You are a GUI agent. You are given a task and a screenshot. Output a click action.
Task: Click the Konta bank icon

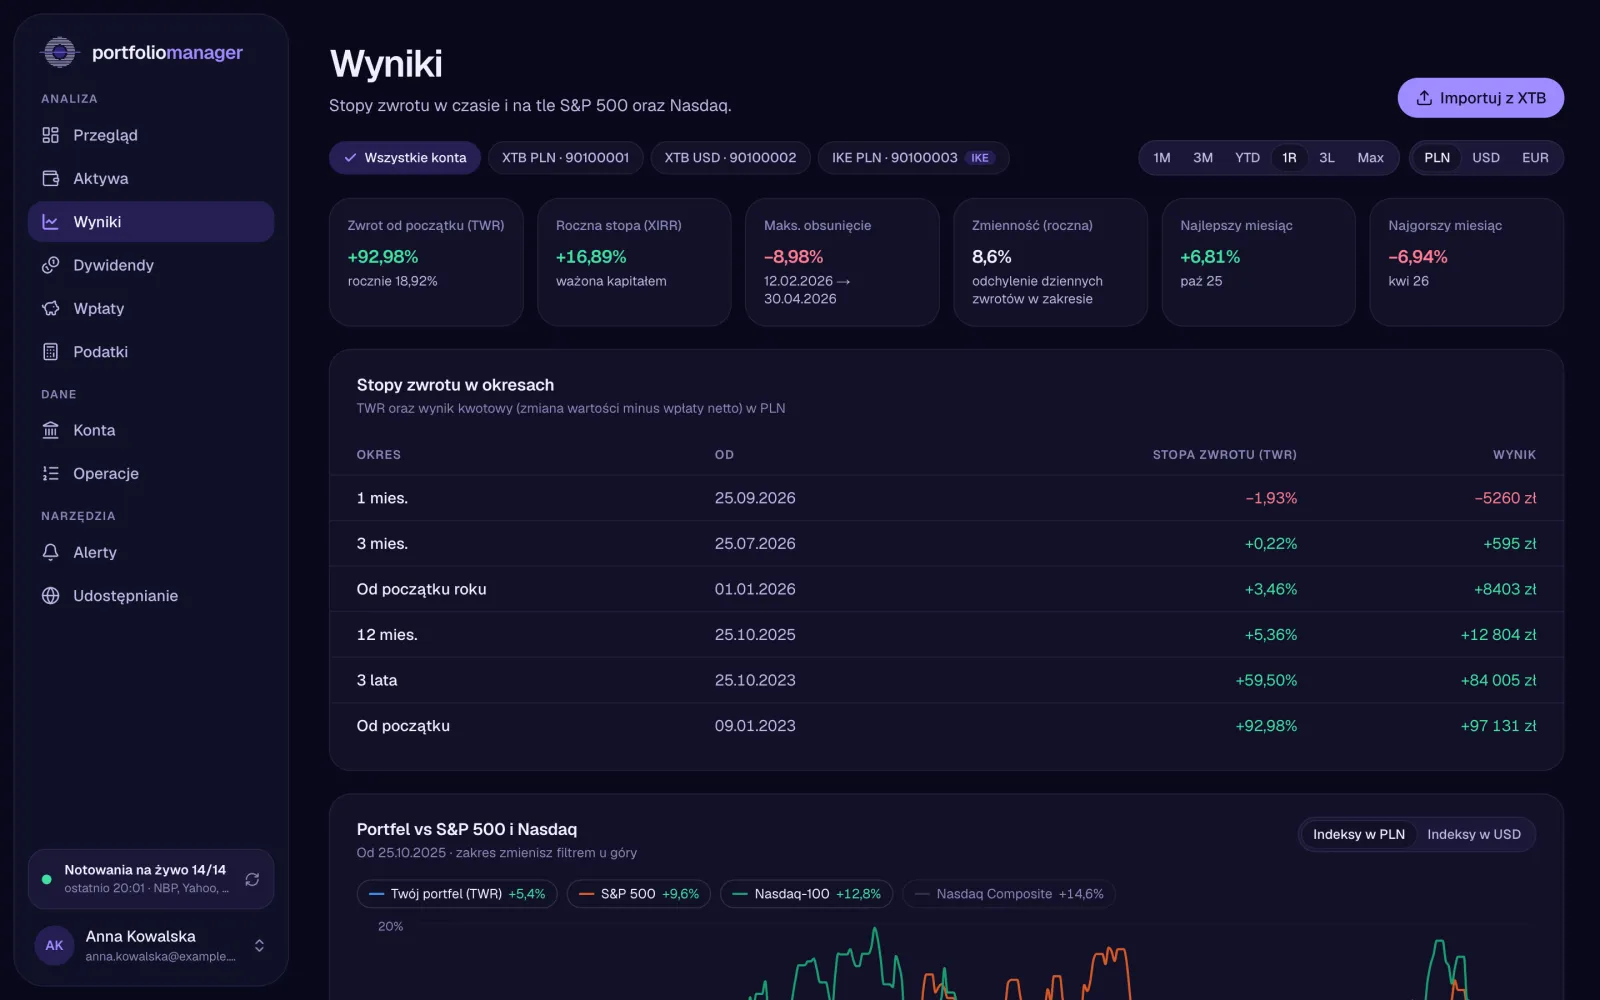(51, 430)
